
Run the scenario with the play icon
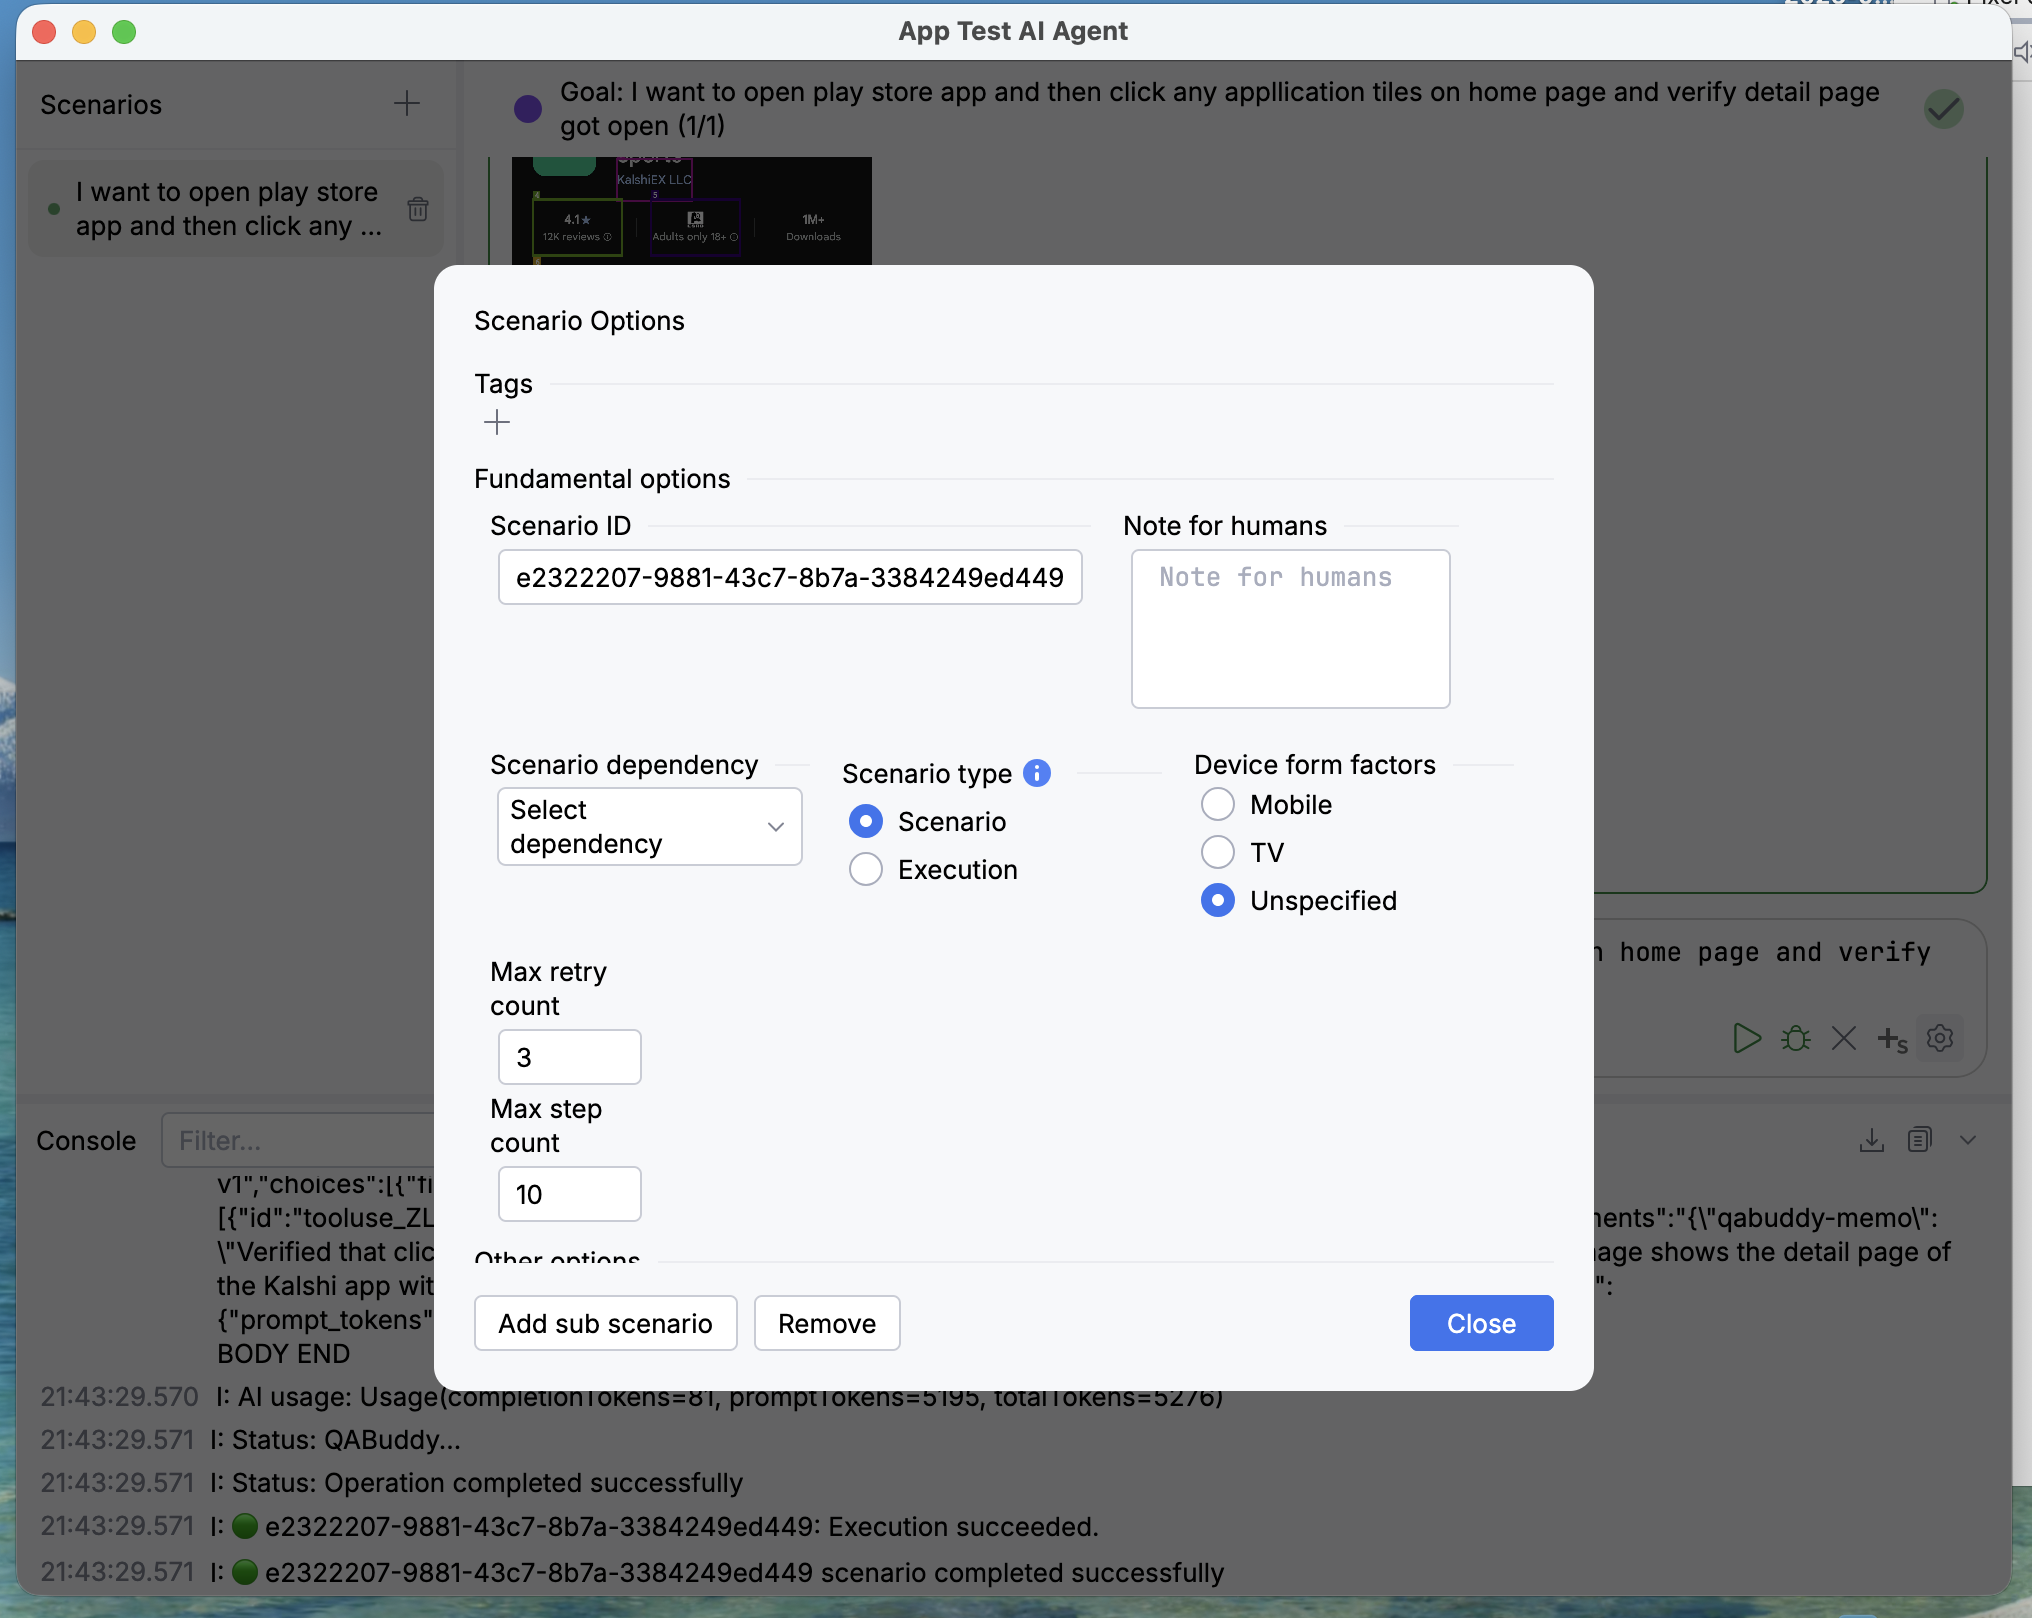(x=1746, y=1038)
